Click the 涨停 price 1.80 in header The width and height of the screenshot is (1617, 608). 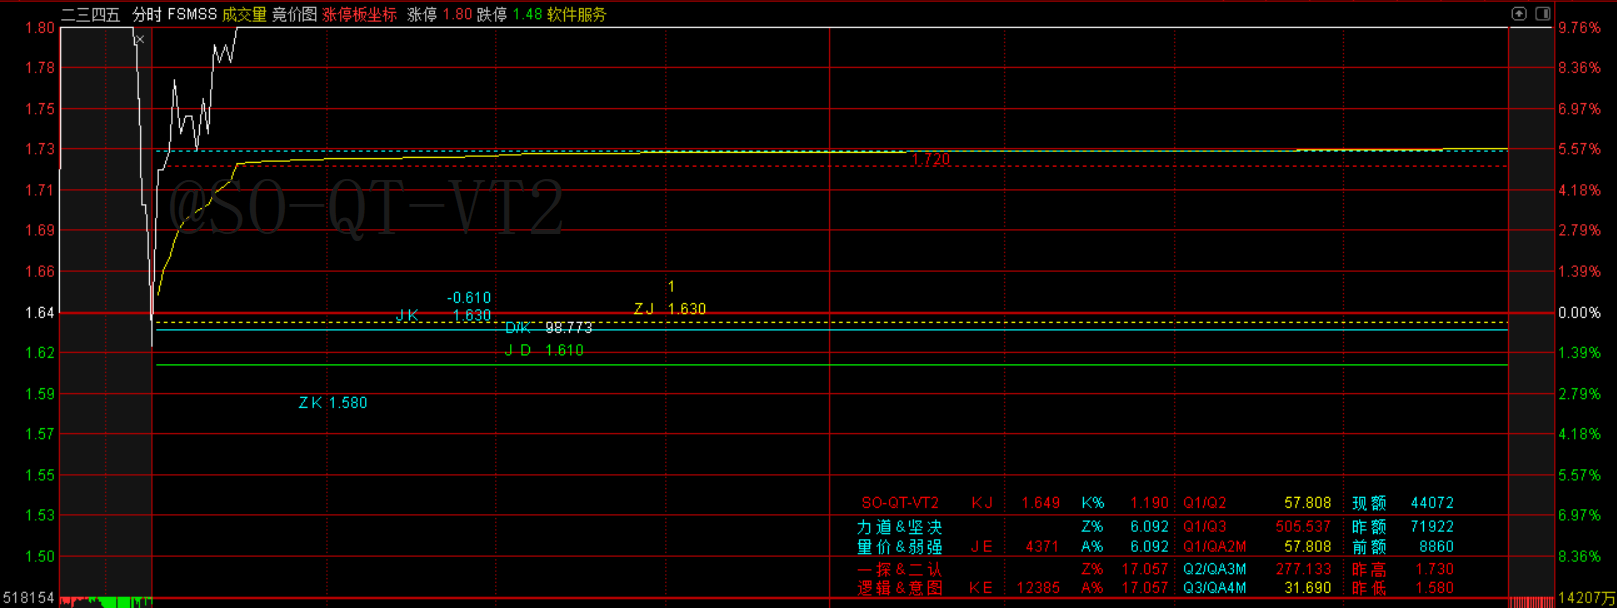[x=457, y=15]
